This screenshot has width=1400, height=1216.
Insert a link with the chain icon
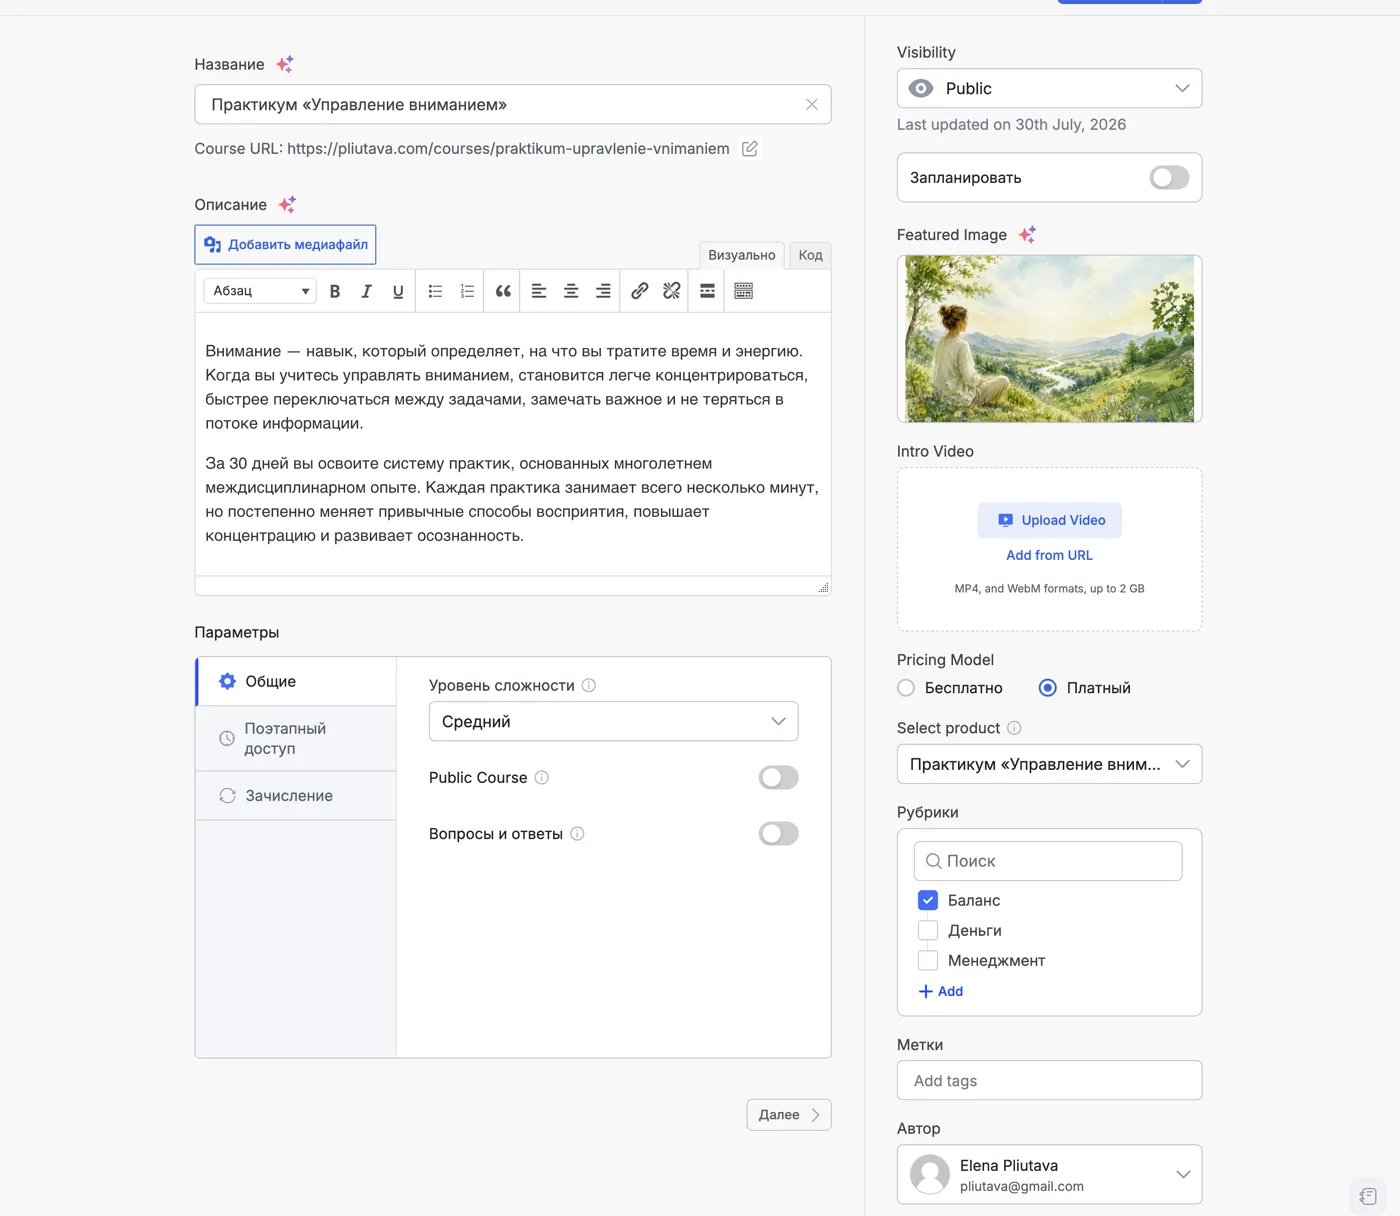point(640,291)
